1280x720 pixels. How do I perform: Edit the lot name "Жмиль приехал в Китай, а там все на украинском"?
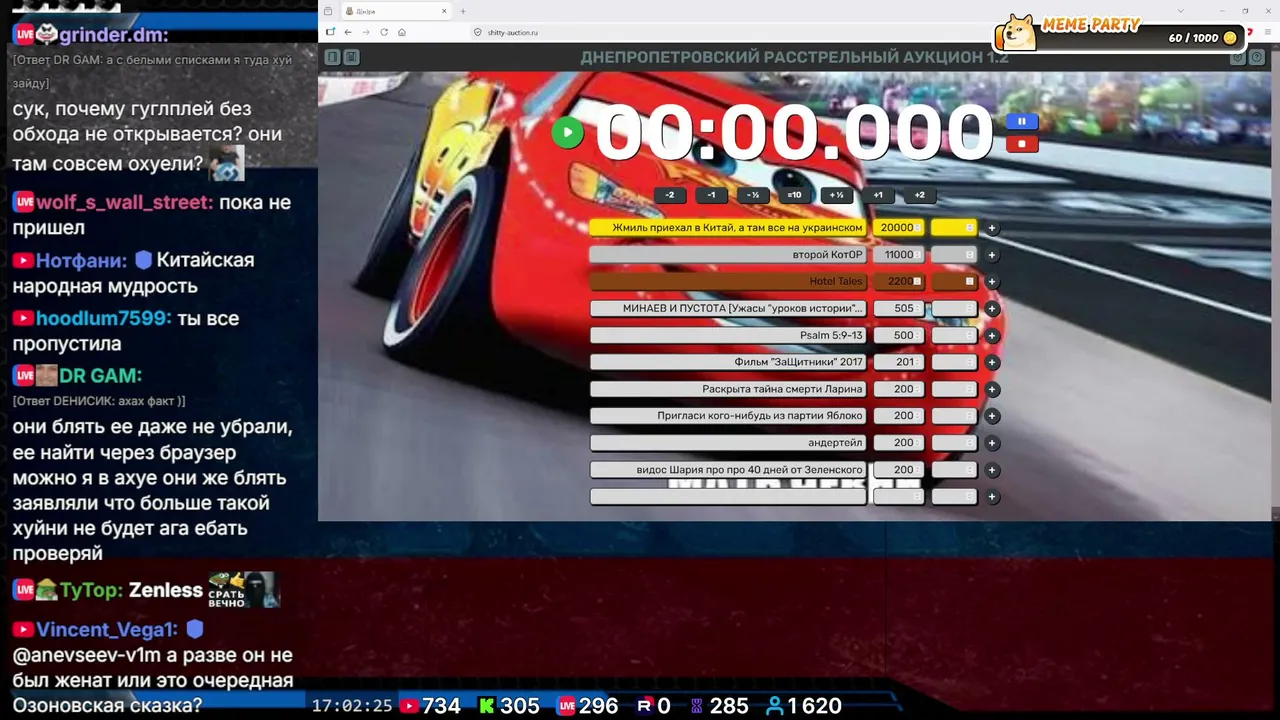pos(728,228)
